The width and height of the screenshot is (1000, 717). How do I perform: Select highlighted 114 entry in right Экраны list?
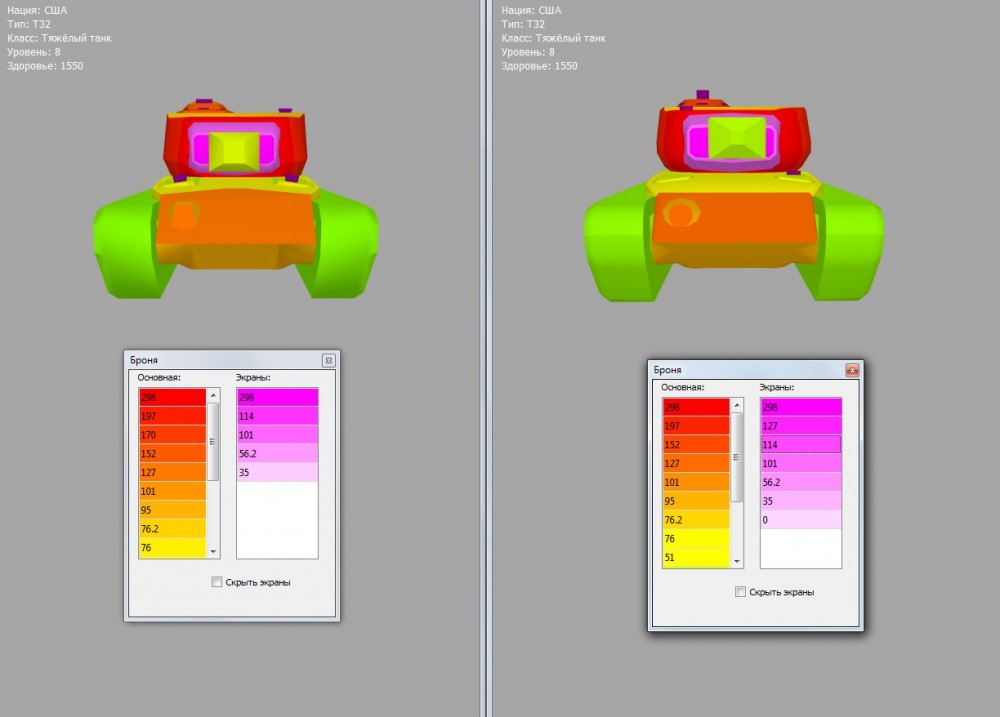coord(800,444)
